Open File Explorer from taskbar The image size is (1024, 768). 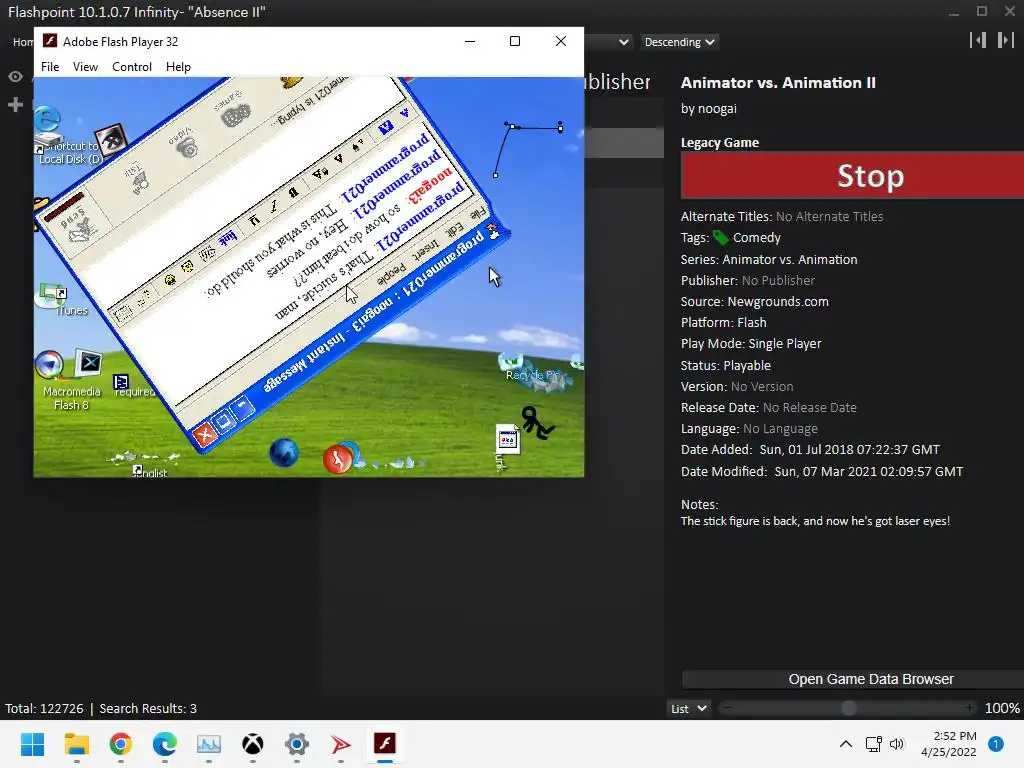point(76,744)
